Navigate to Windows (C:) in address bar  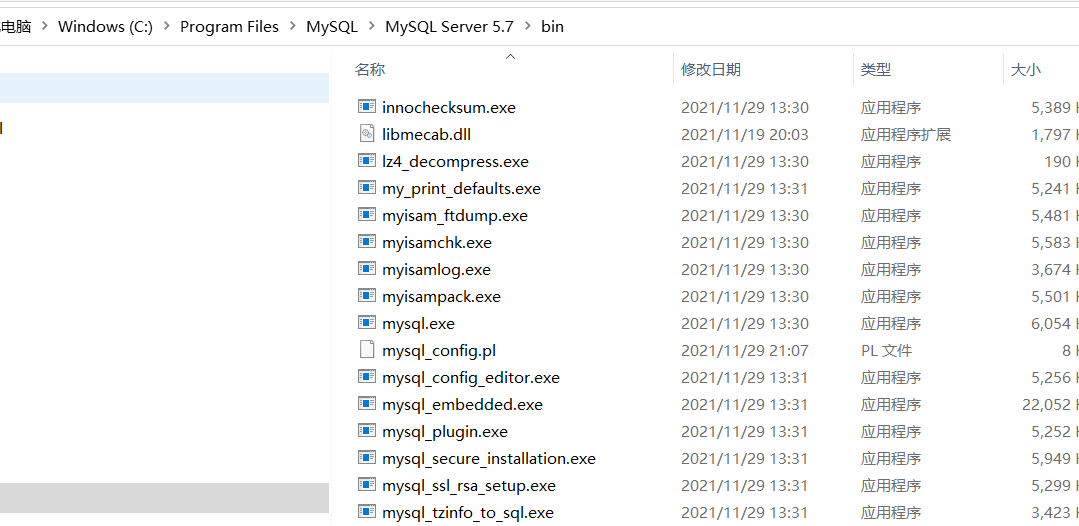pos(105,26)
